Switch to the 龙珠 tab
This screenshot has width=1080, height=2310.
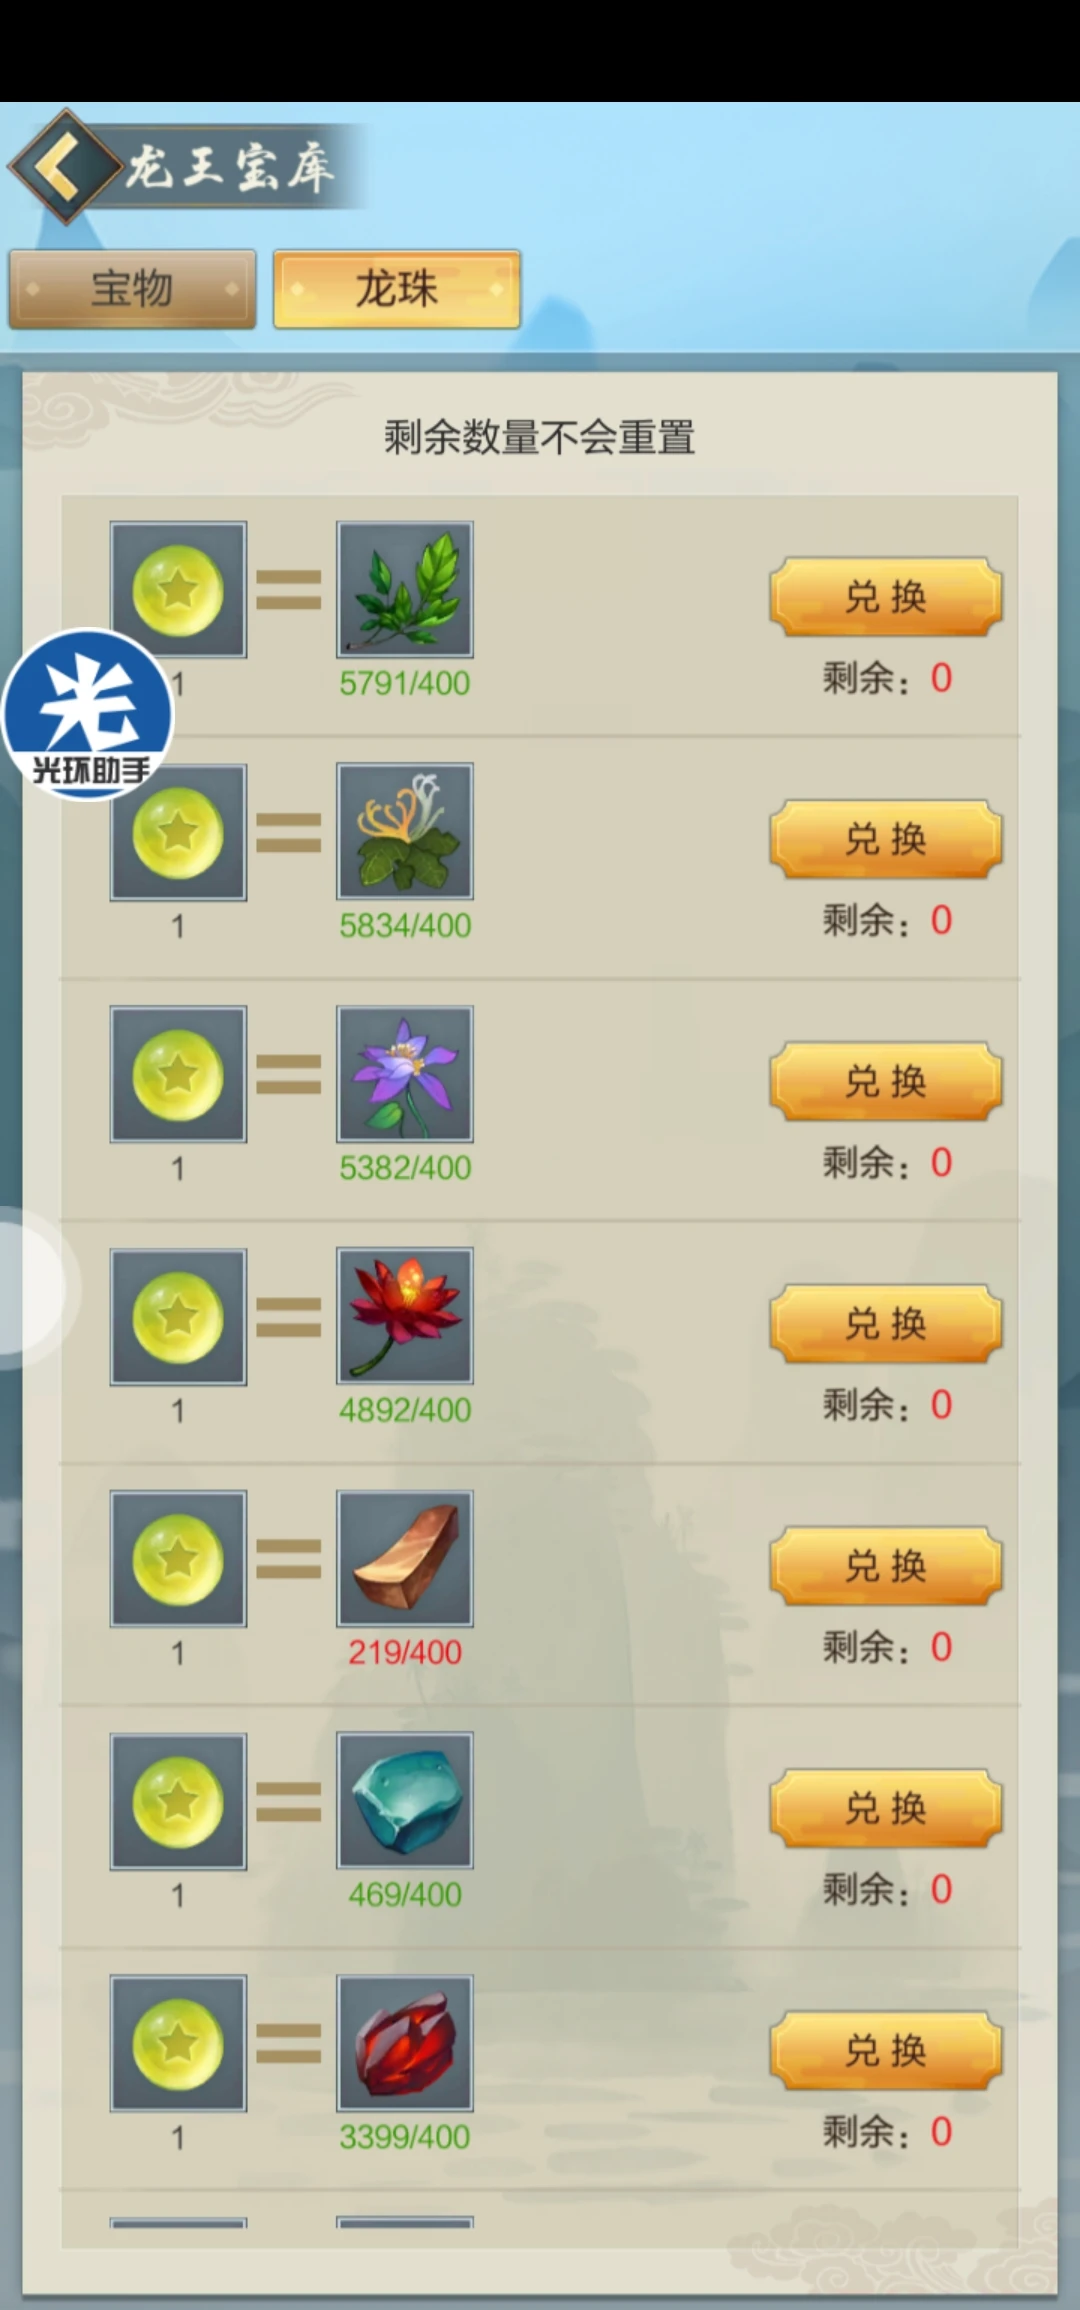(x=397, y=289)
